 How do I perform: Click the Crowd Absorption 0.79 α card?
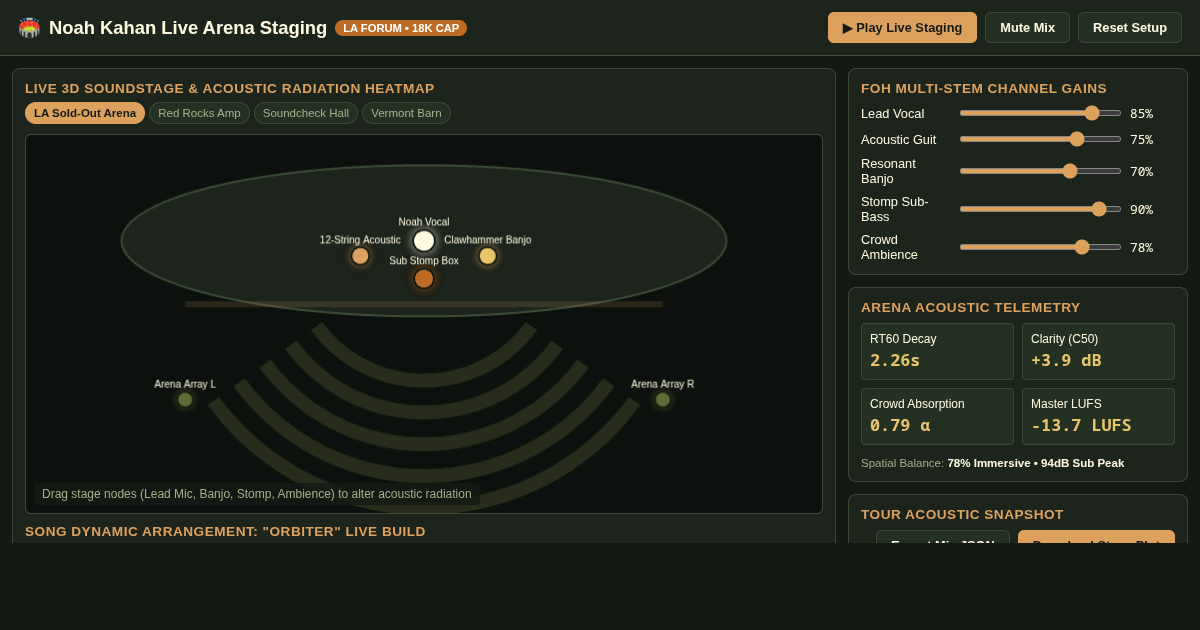coord(937,416)
